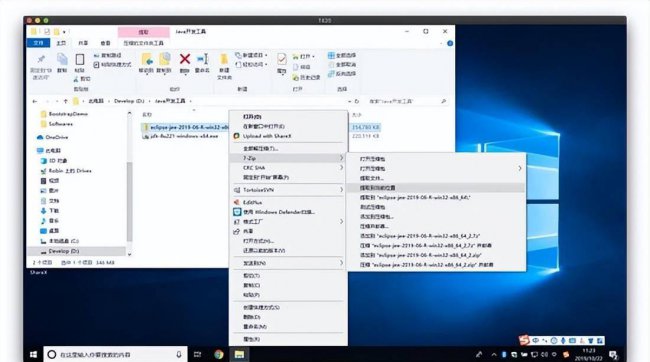
Task: Select EditPlus in the context menu
Action: click(x=288, y=202)
